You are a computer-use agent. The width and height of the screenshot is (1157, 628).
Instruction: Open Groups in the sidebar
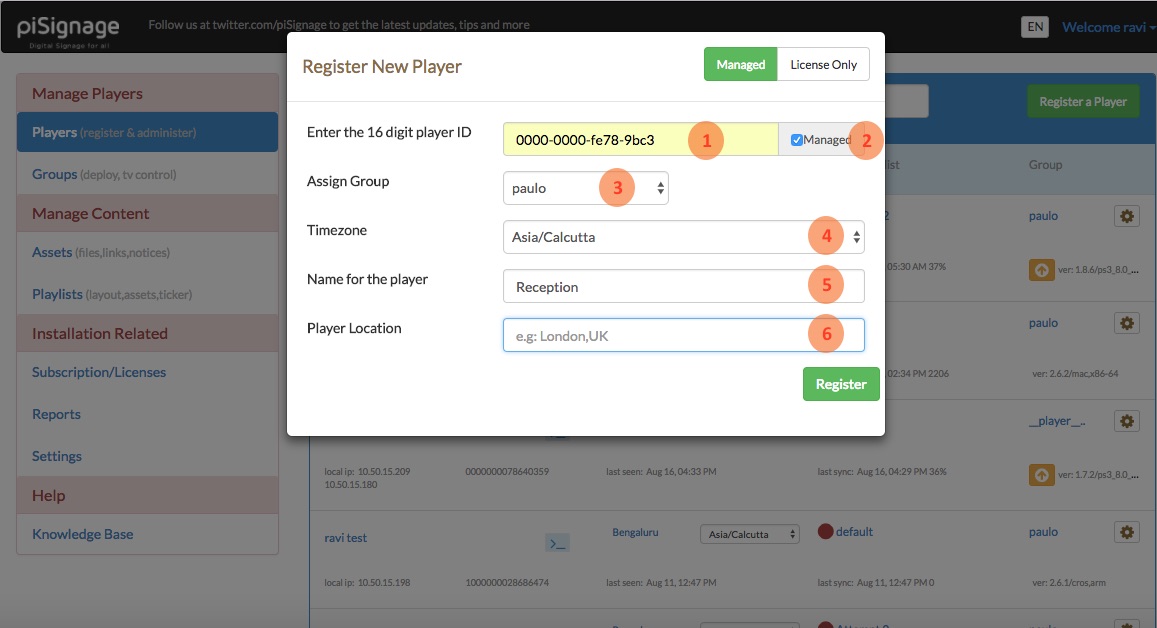coord(54,174)
